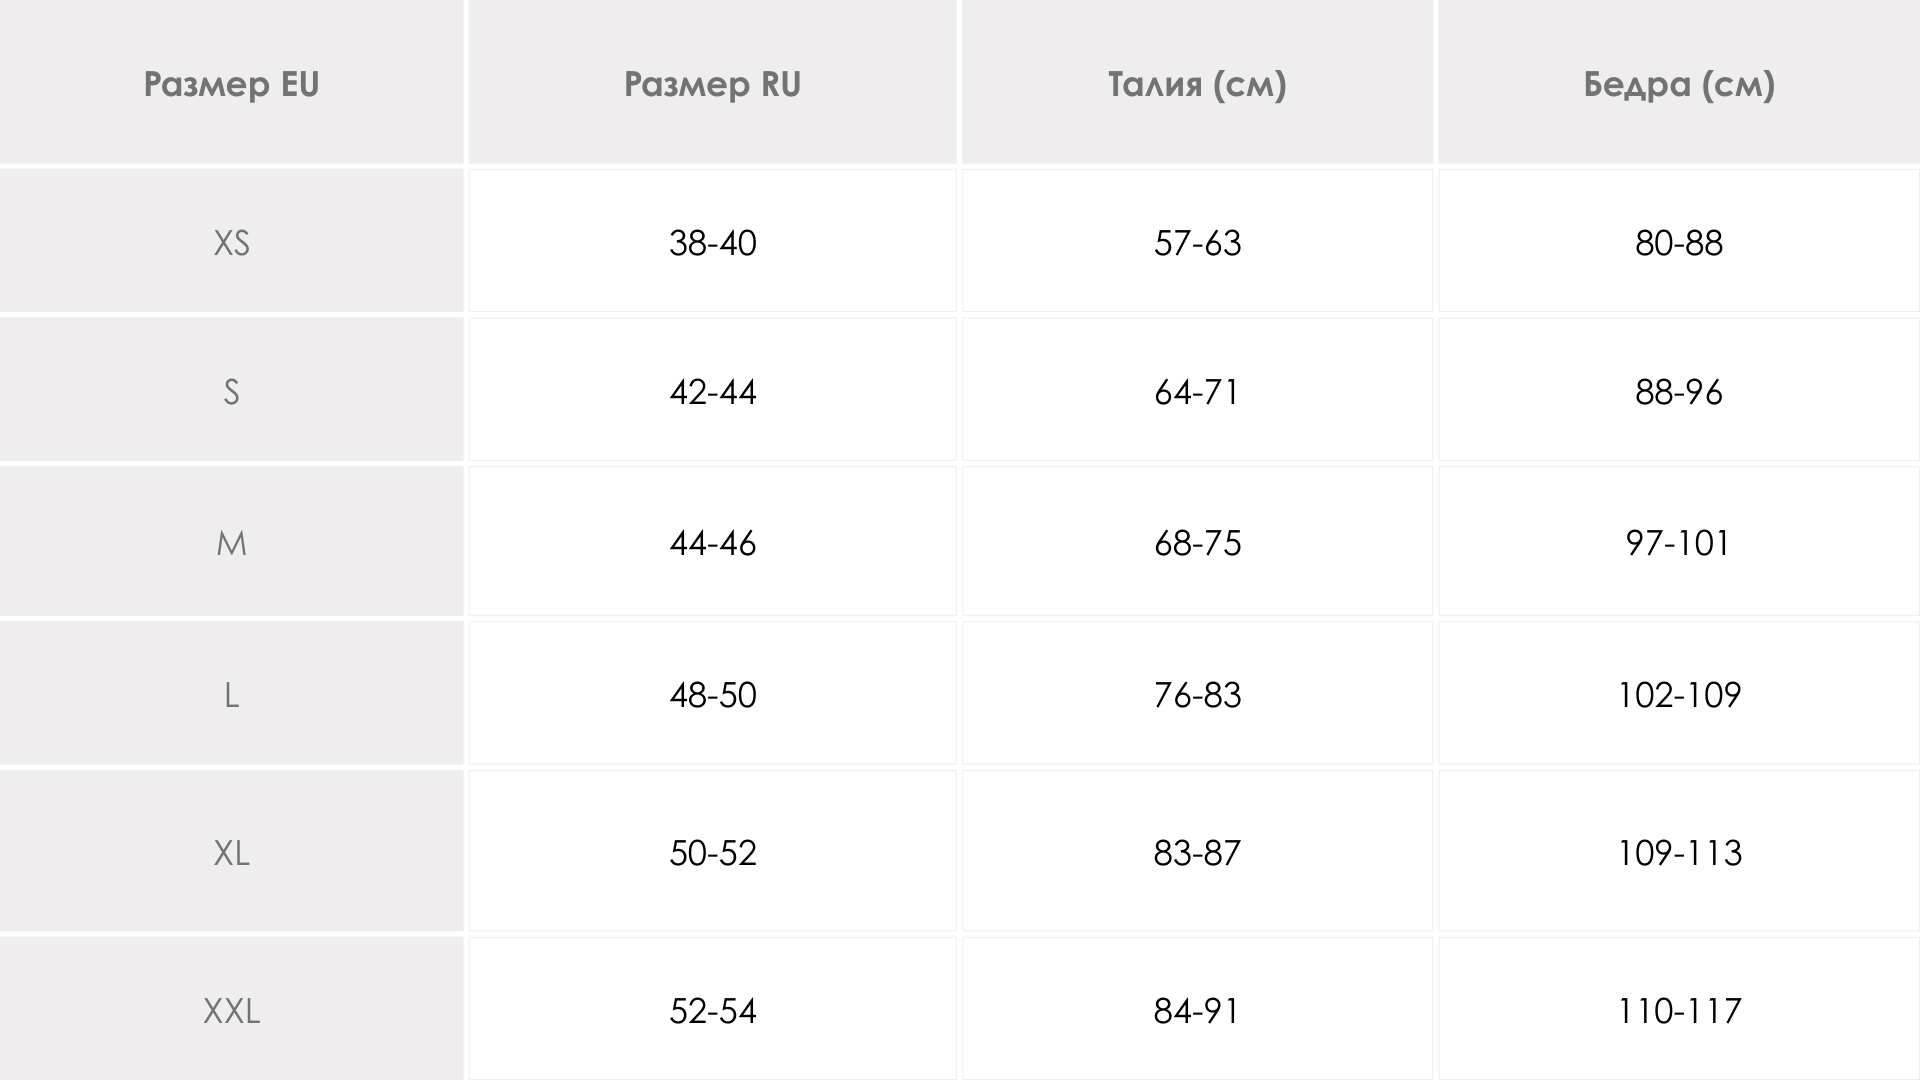Select the L size row label
The width and height of the screenshot is (1920, 1080).
pyautogui.click(x=231, y=695)
